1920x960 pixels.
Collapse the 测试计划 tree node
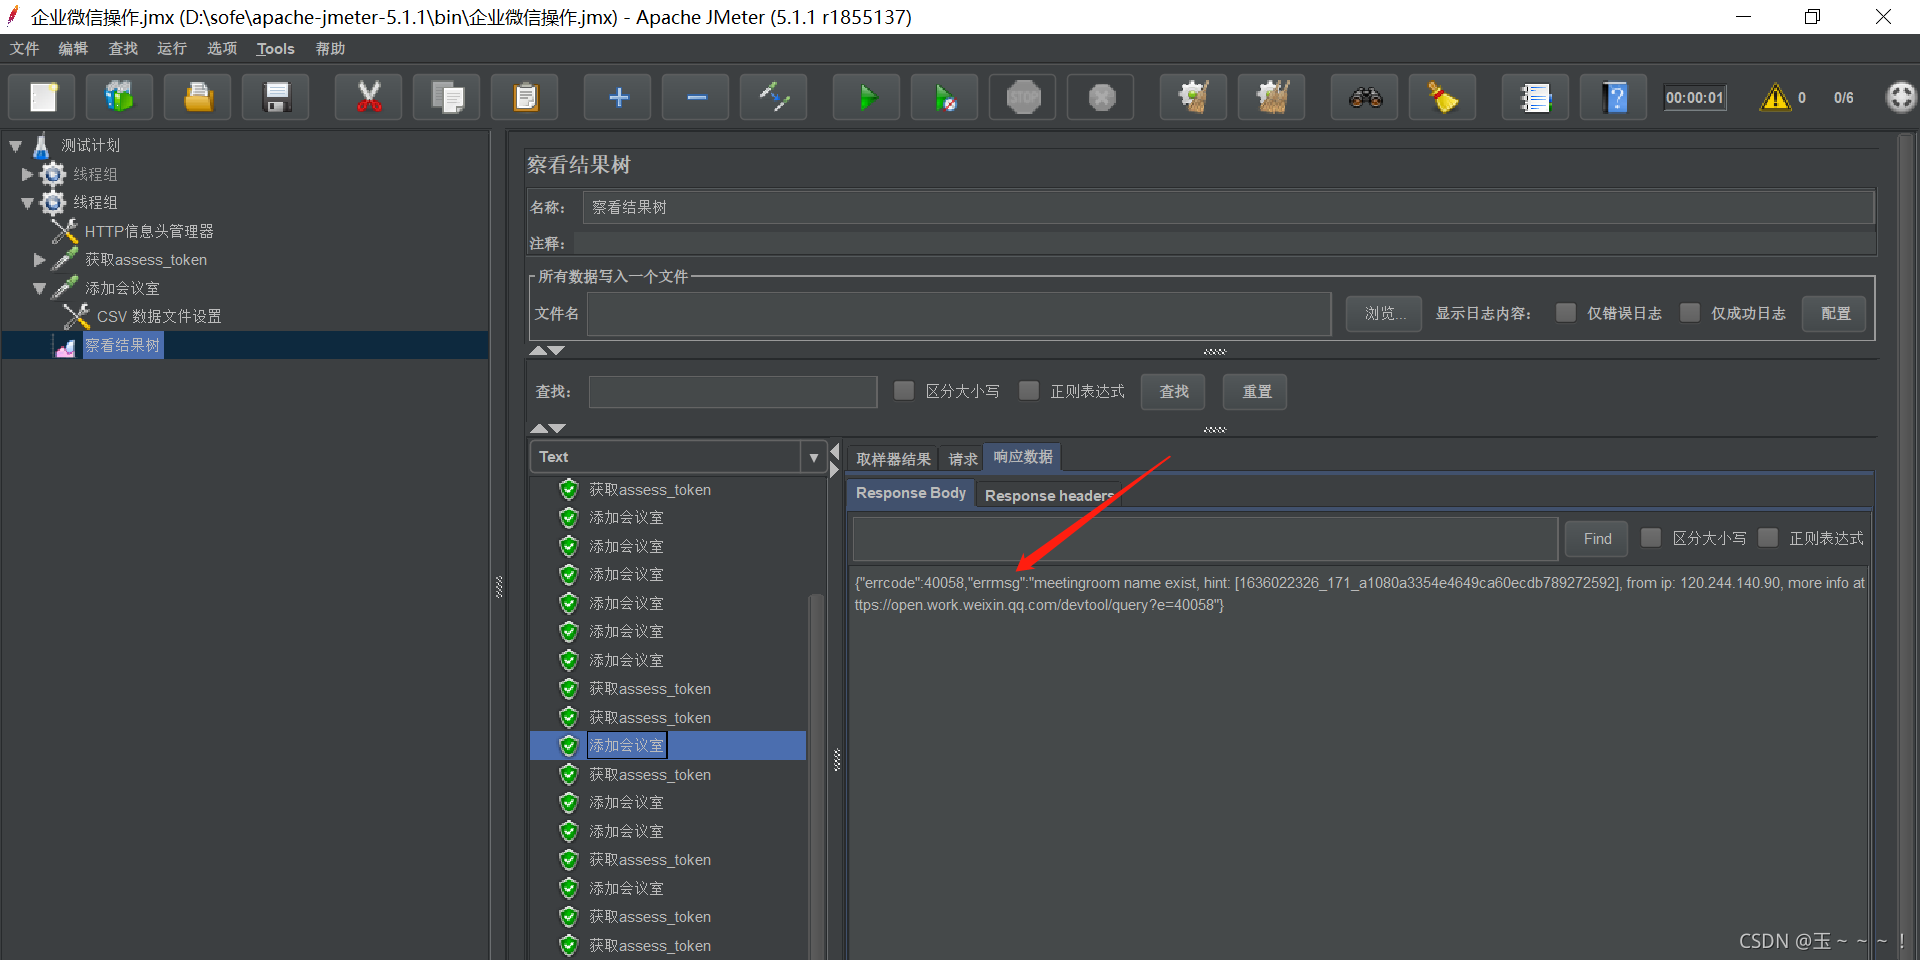tap(15, 146)
